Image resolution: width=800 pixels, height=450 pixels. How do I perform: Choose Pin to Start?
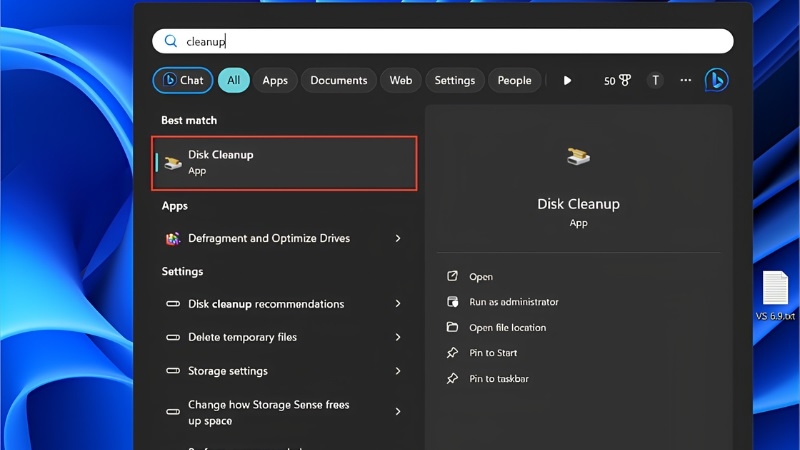[x=493, y=353]
